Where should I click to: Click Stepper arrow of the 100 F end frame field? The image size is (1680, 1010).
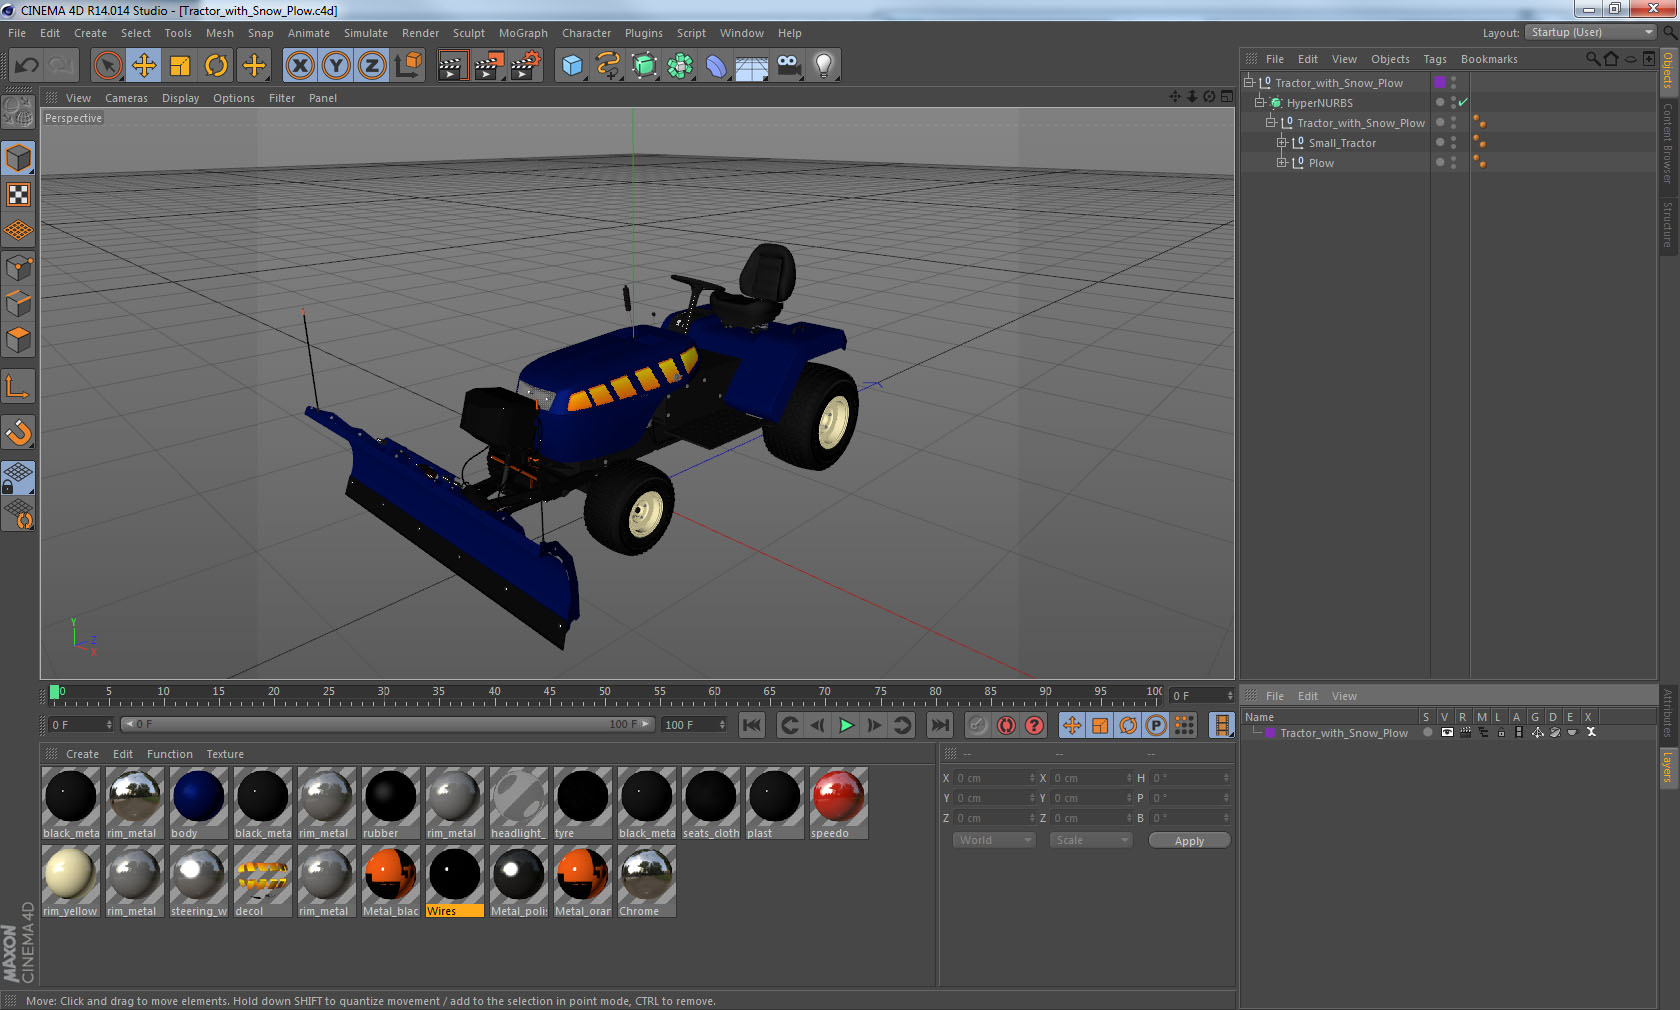point(721,724)
